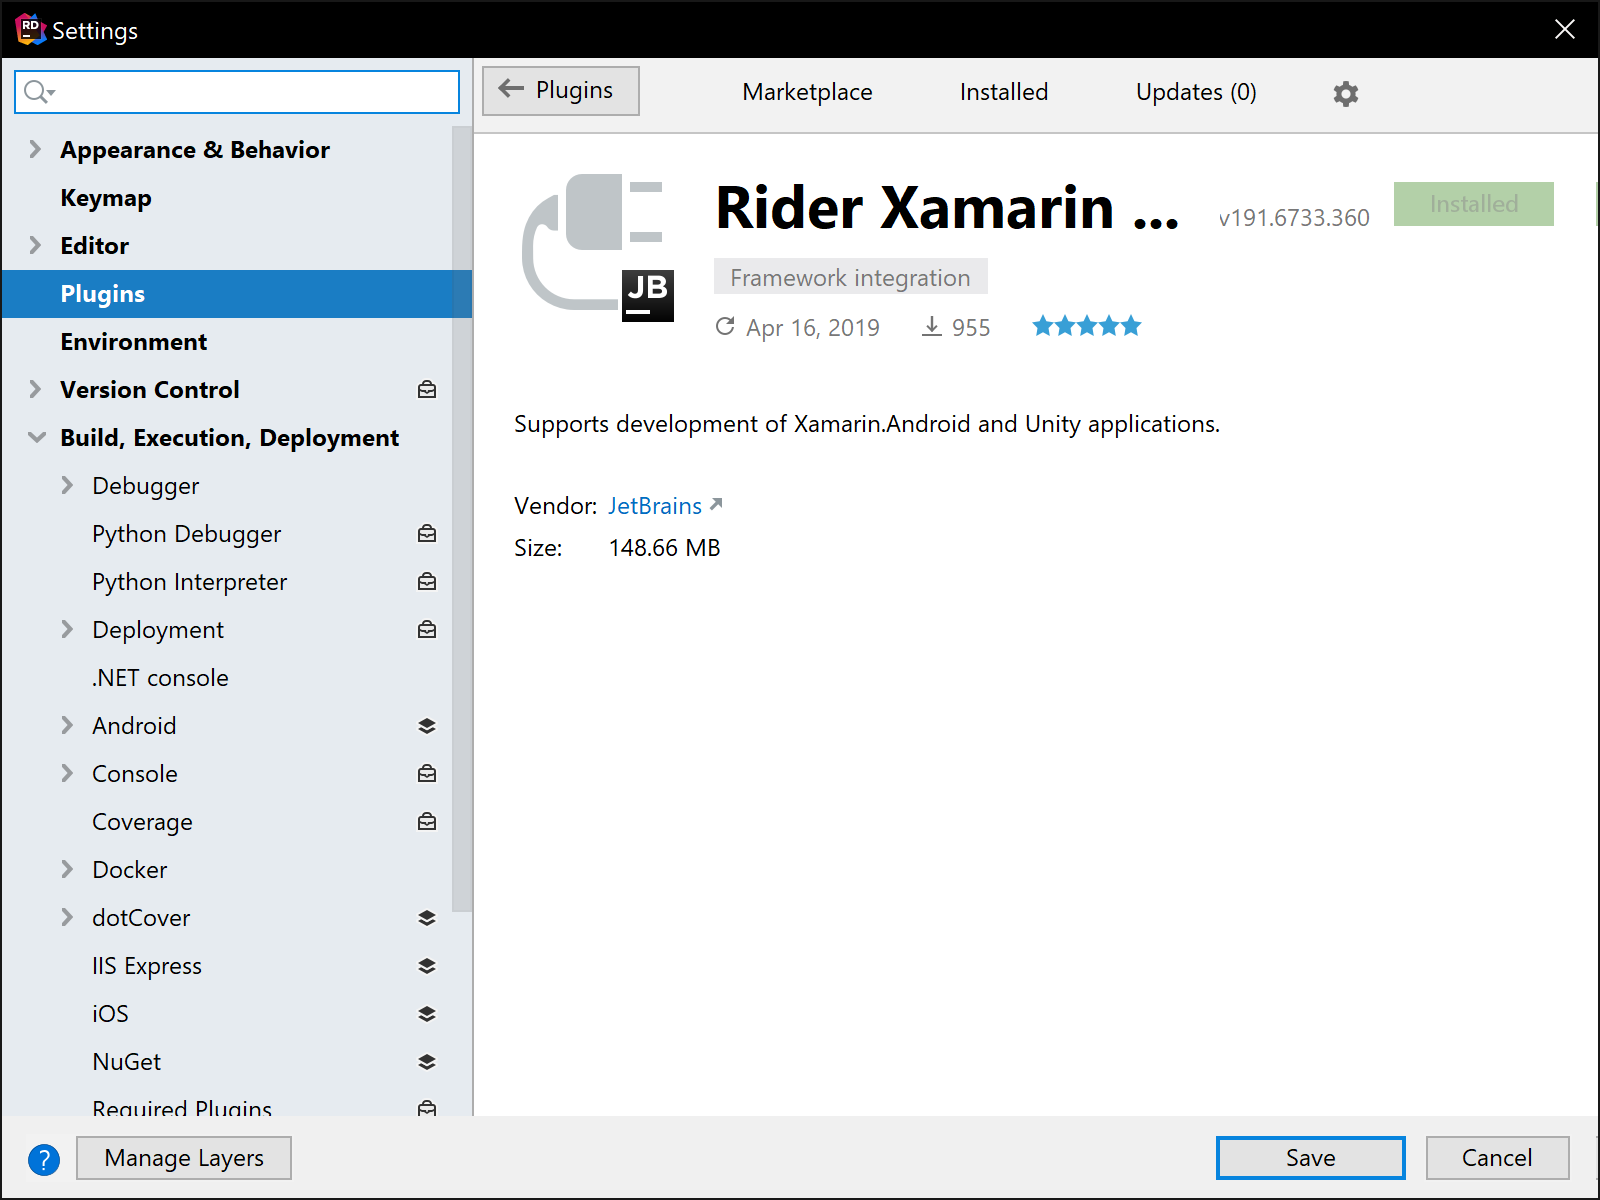Viewport: 1600px width, 1200px height.
Task: Close the Settings dialog
Action: 1565,29
